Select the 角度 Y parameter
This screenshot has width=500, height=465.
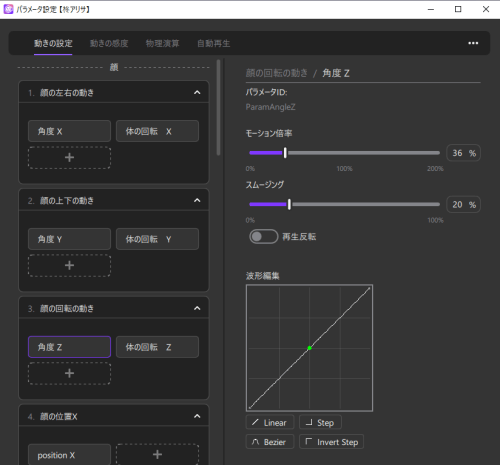pos(69,239)
